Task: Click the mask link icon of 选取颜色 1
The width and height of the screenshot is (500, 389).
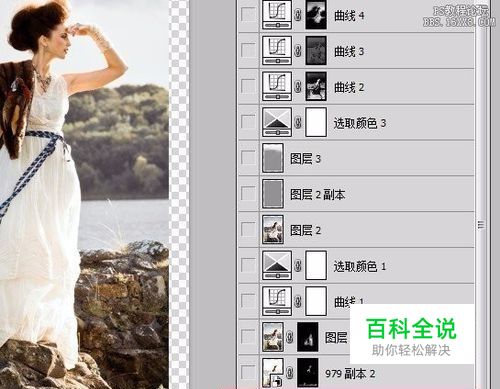Action: coord(298,266)
